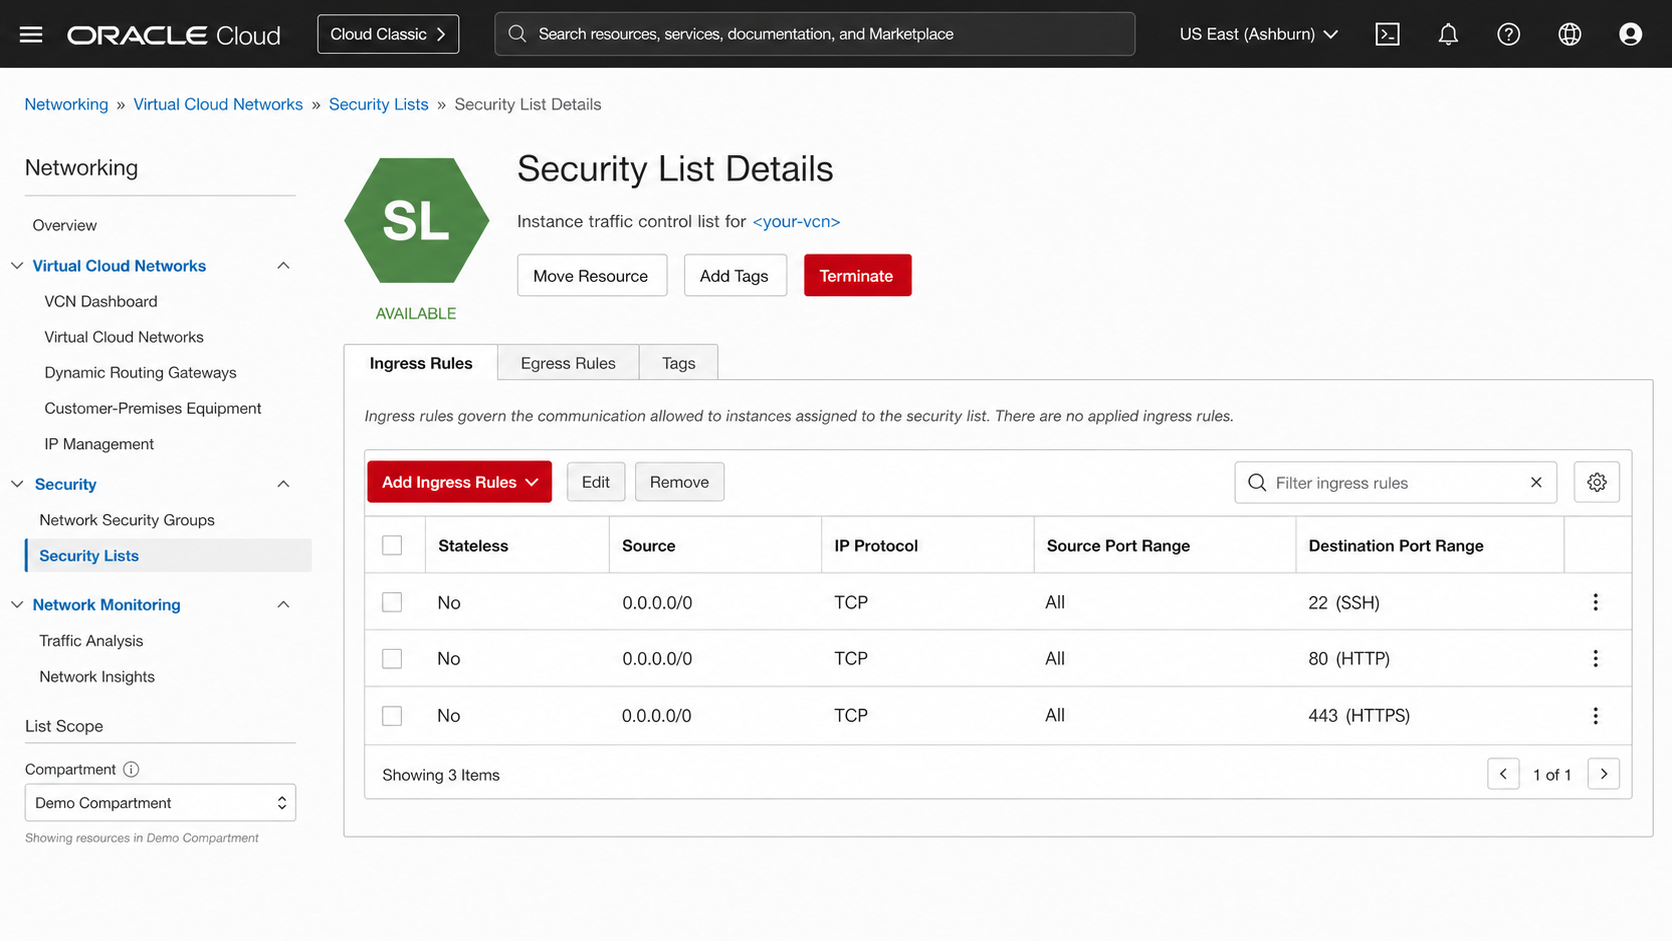Click the '443 (HTTPS)' port cell

tap(1359, 716)
